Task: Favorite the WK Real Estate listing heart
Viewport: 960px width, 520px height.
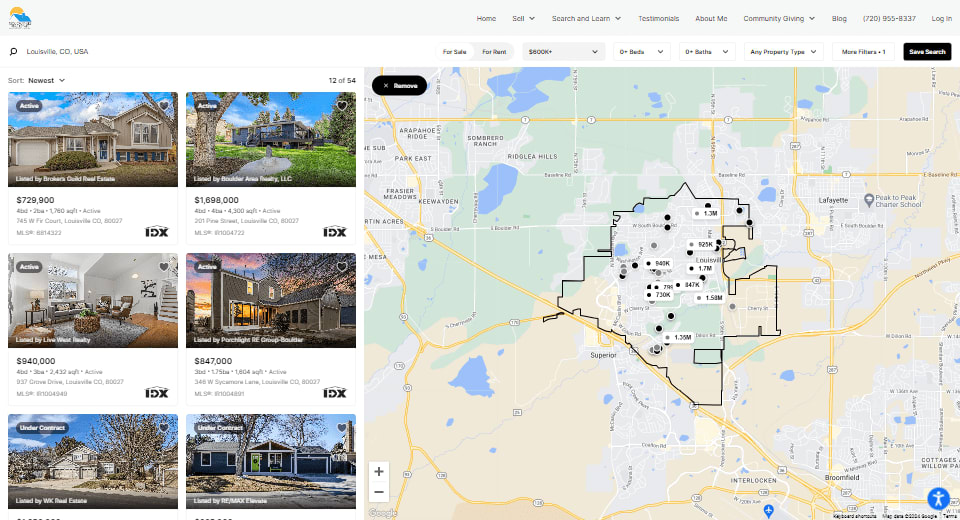Action: (x=163, y=428)
